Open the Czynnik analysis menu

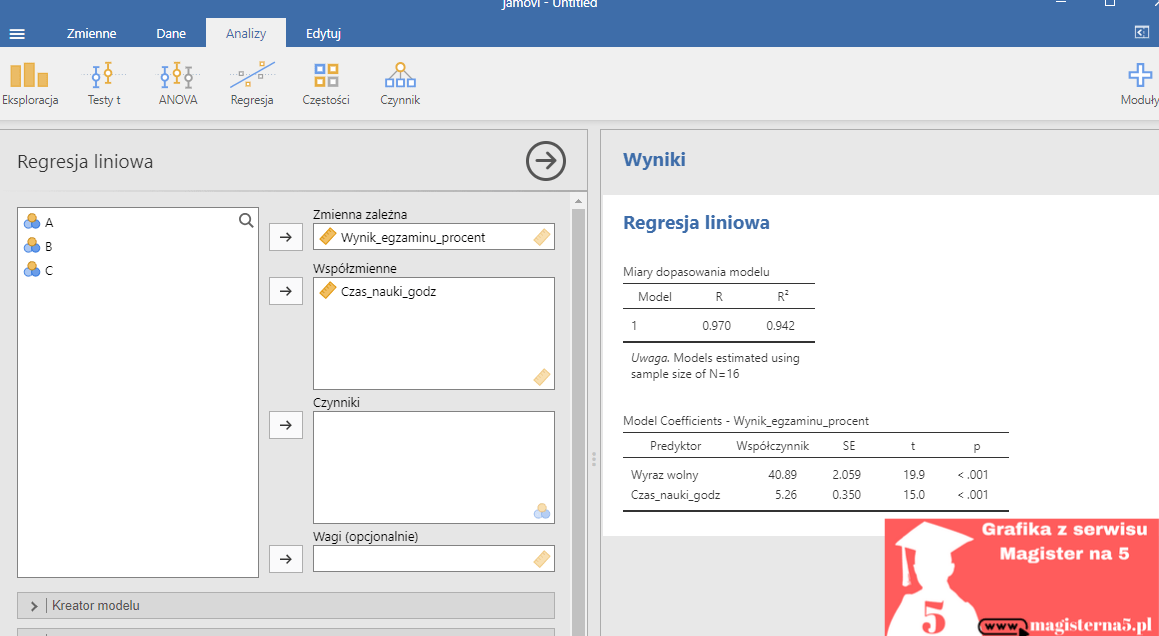(x=400, y=84)
